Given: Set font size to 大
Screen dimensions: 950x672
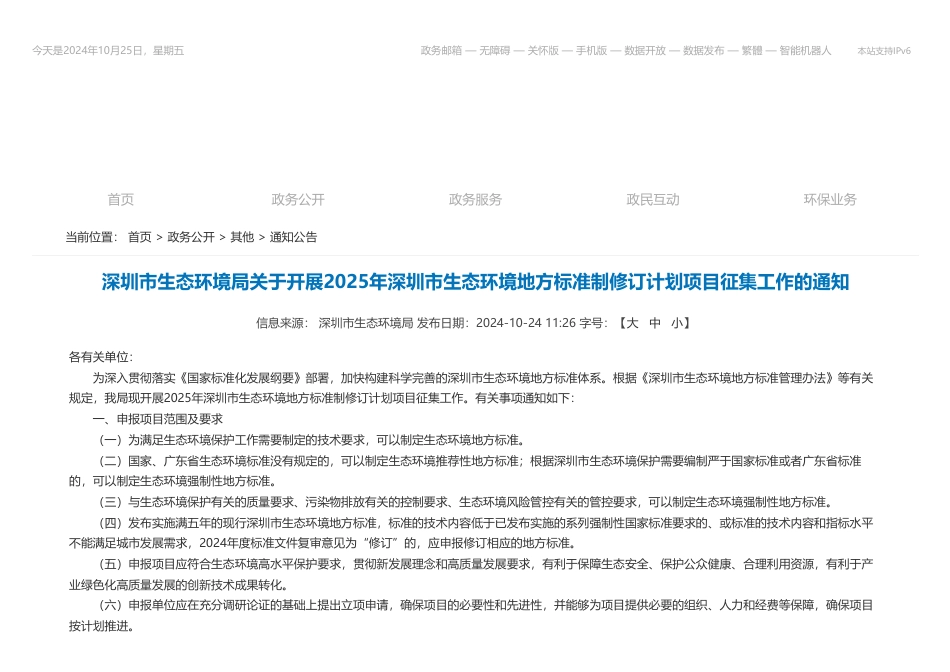Looking at the screenshot, I should pos(632,323).
